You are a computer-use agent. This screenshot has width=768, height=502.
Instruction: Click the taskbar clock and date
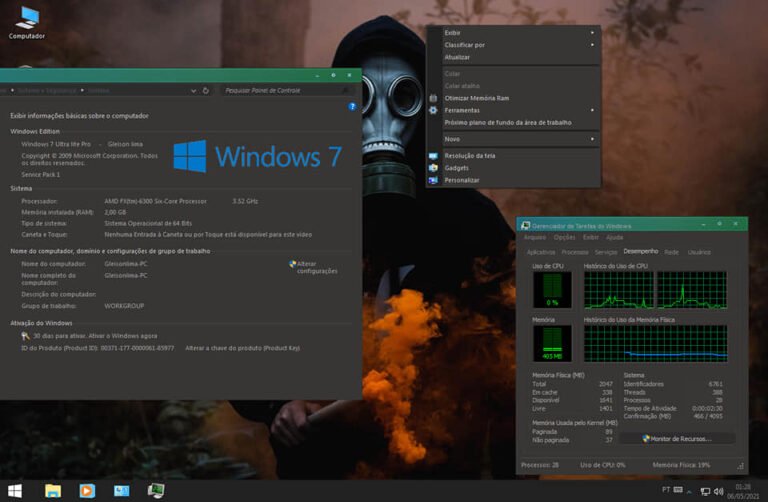tap(743, 492)
